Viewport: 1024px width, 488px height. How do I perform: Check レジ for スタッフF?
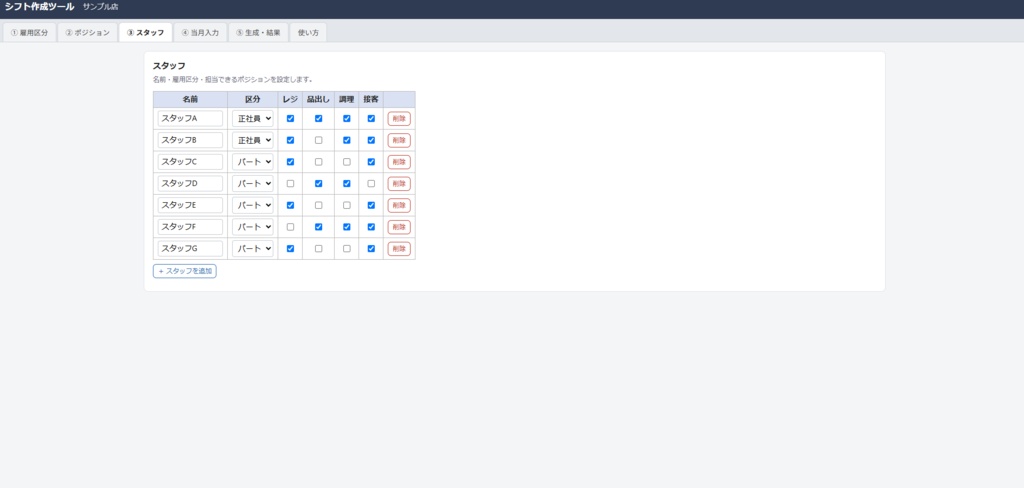(291, 227)
